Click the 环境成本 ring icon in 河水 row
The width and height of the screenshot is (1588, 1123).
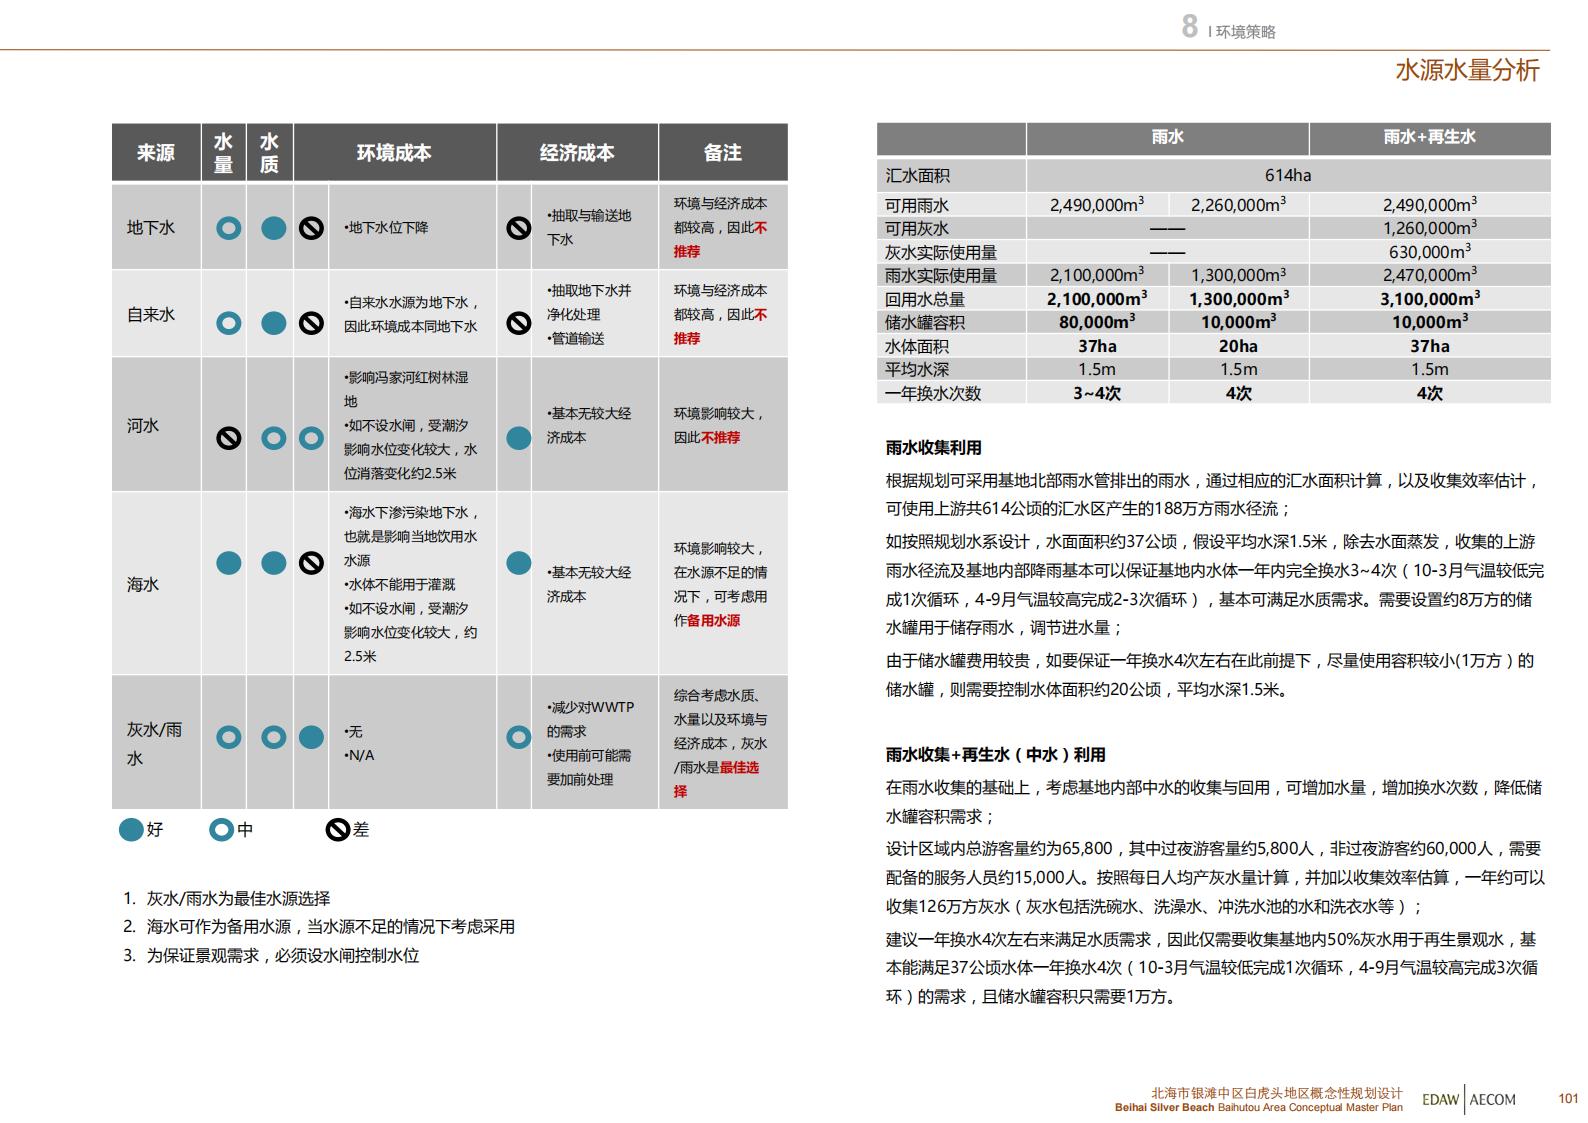pos(311,438)
